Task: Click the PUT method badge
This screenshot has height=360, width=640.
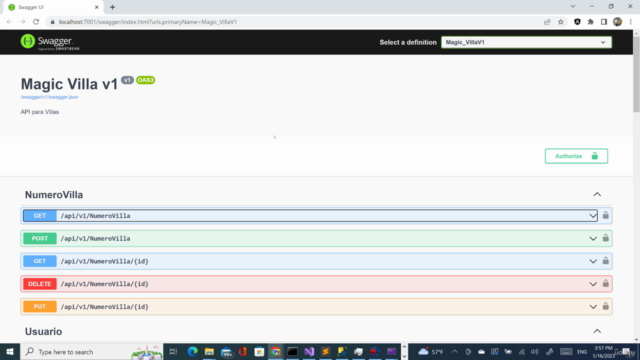Action: pos(40,307)
